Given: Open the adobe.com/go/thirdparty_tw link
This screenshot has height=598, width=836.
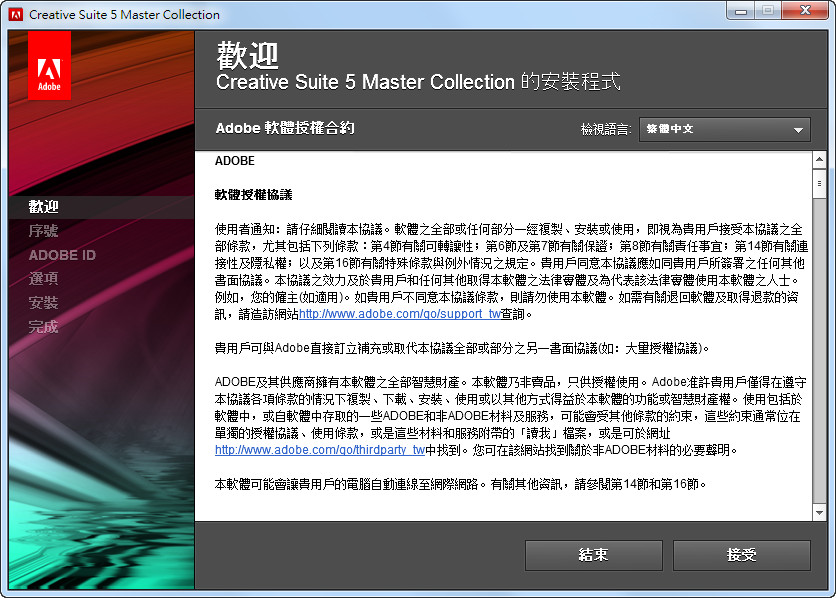Looking at the screenshot, I should click(320, 450).
